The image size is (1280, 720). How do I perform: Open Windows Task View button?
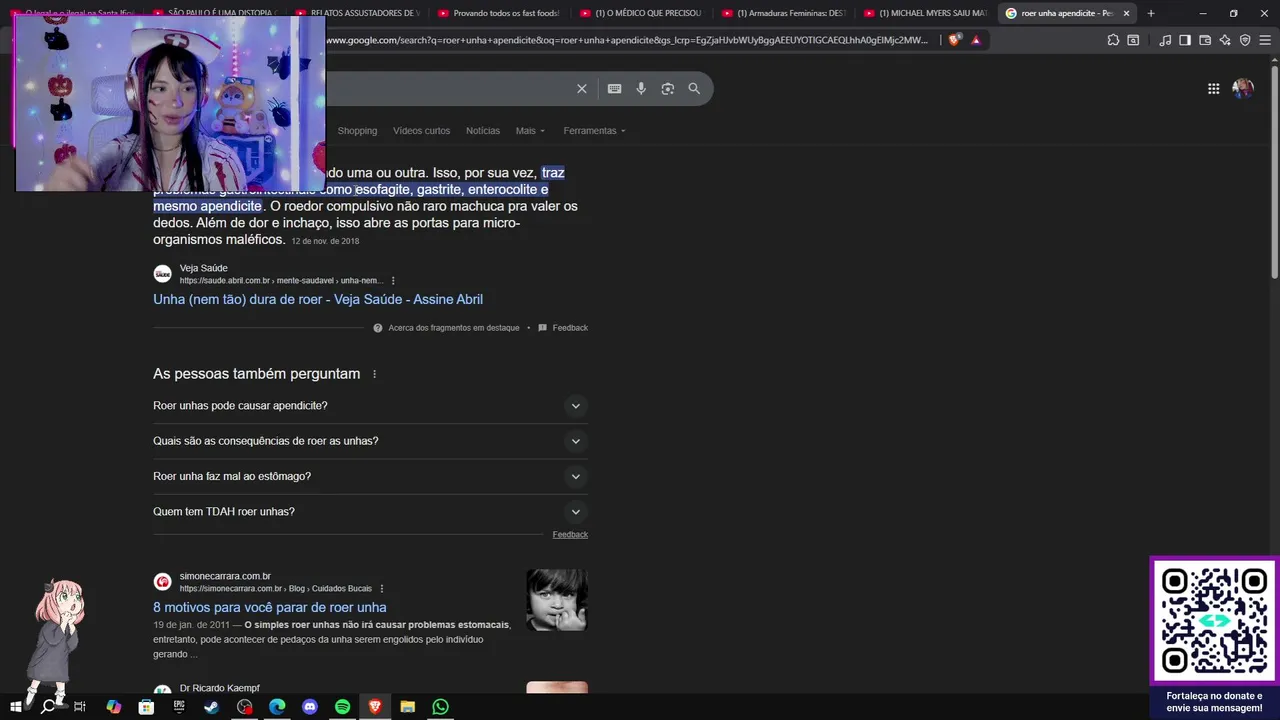pos(80,707)
